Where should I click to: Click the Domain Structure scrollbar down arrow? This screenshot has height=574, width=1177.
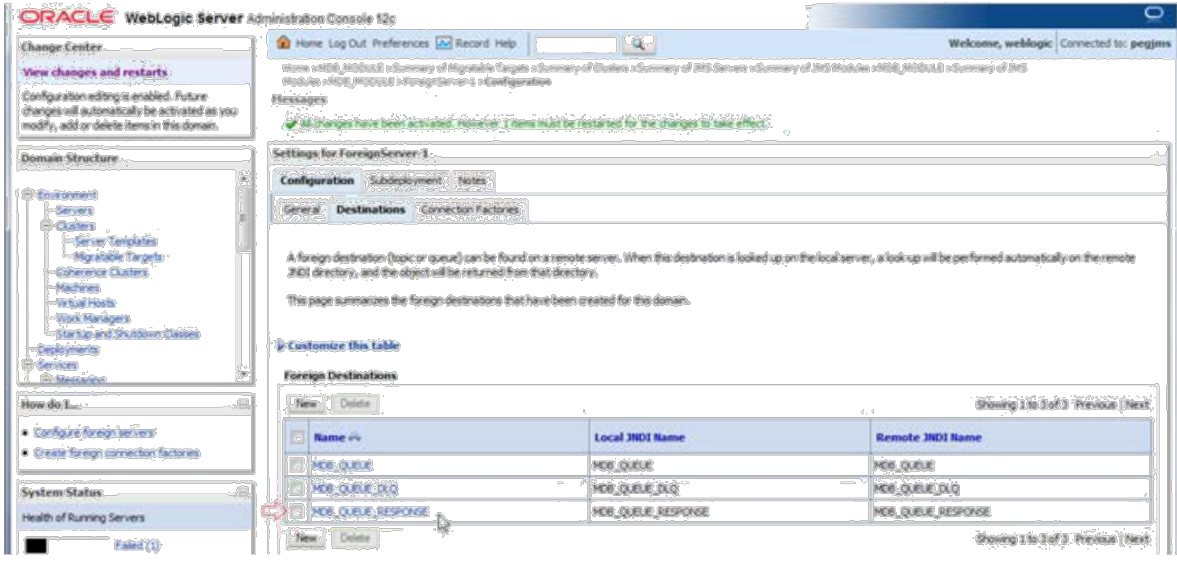[x=242, y=373]
